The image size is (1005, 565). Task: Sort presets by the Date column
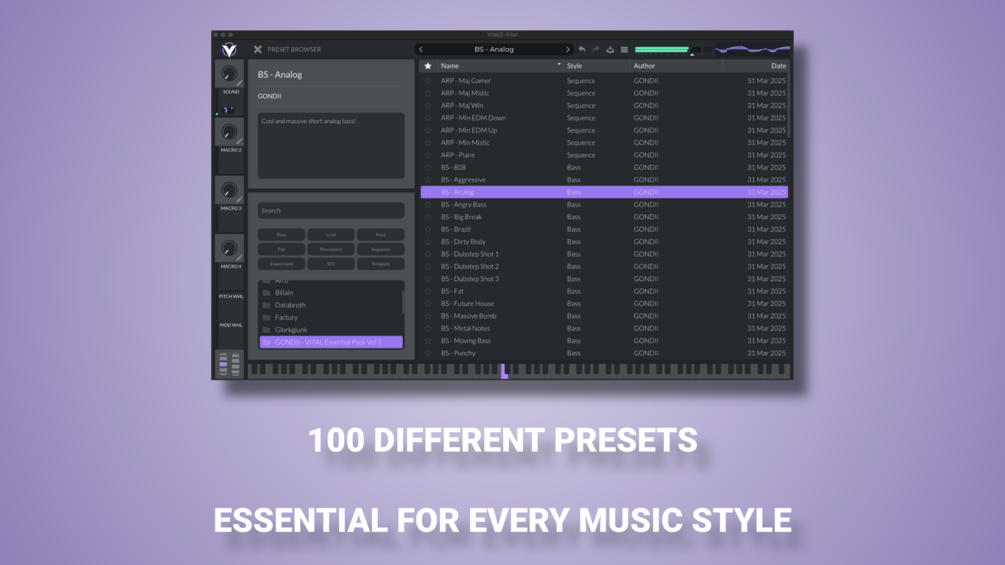click(756, 66)
